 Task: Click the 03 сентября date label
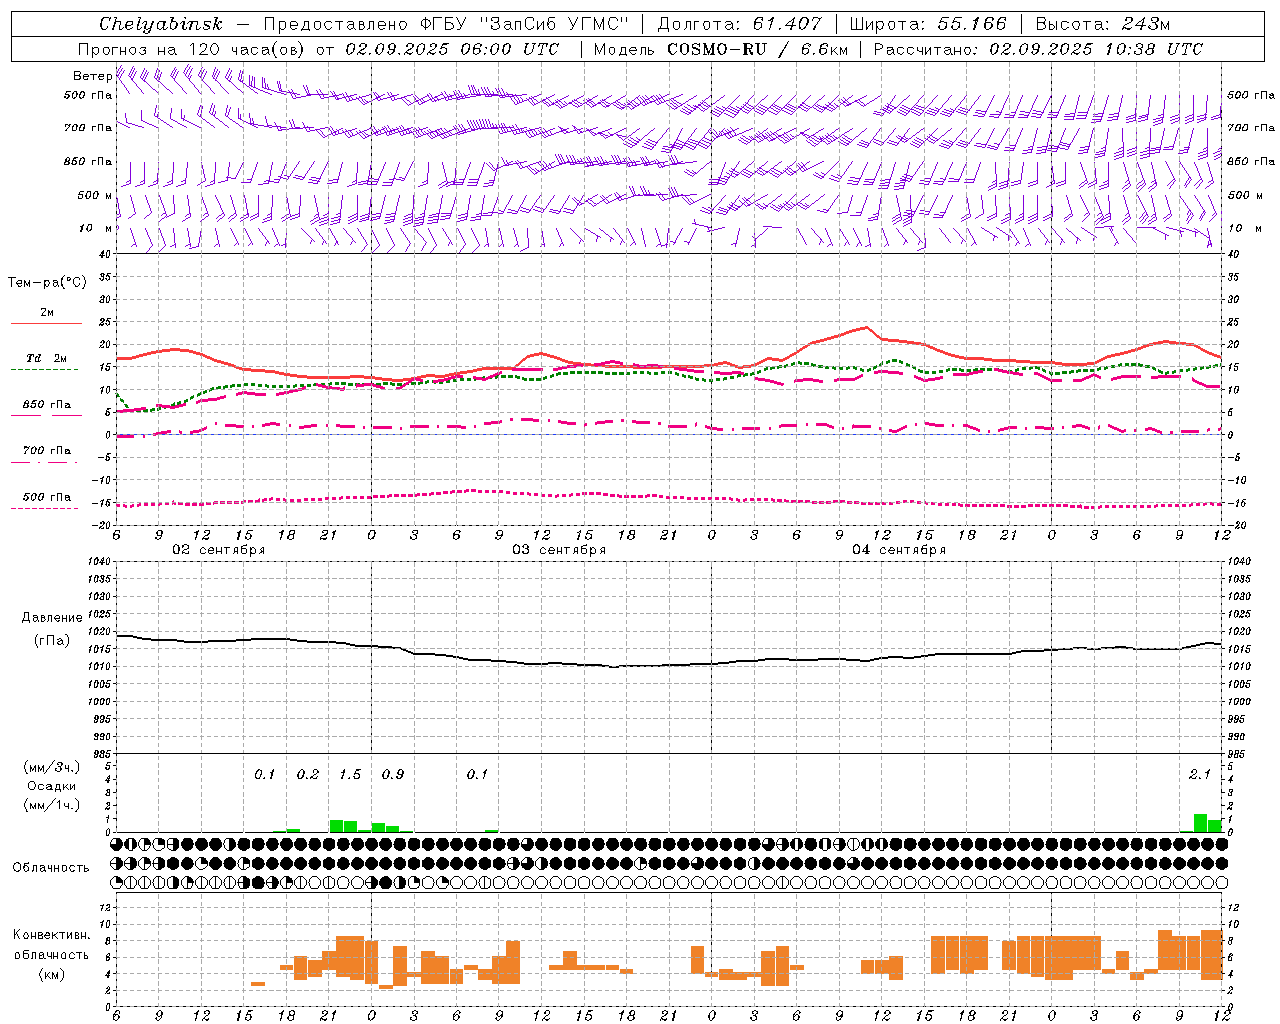point(559,550)
